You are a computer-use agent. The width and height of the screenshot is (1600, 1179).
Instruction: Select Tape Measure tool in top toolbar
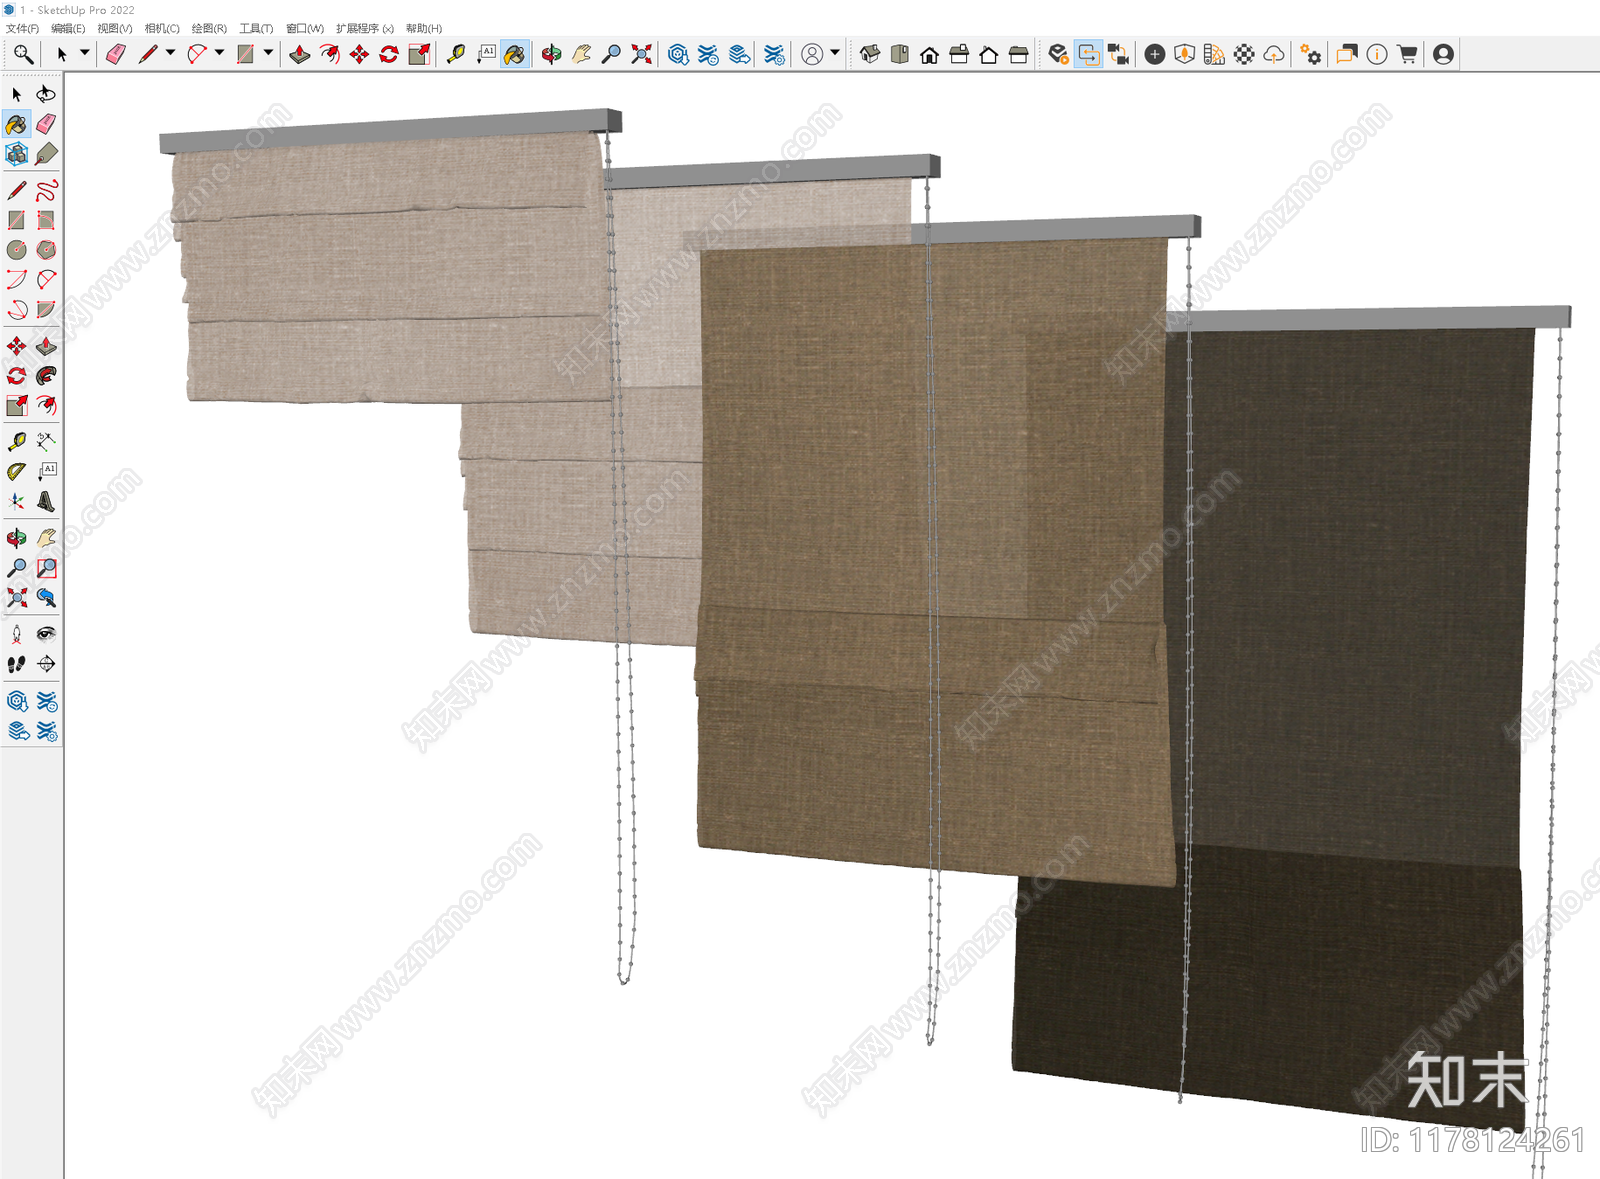(x=456, y=54)
